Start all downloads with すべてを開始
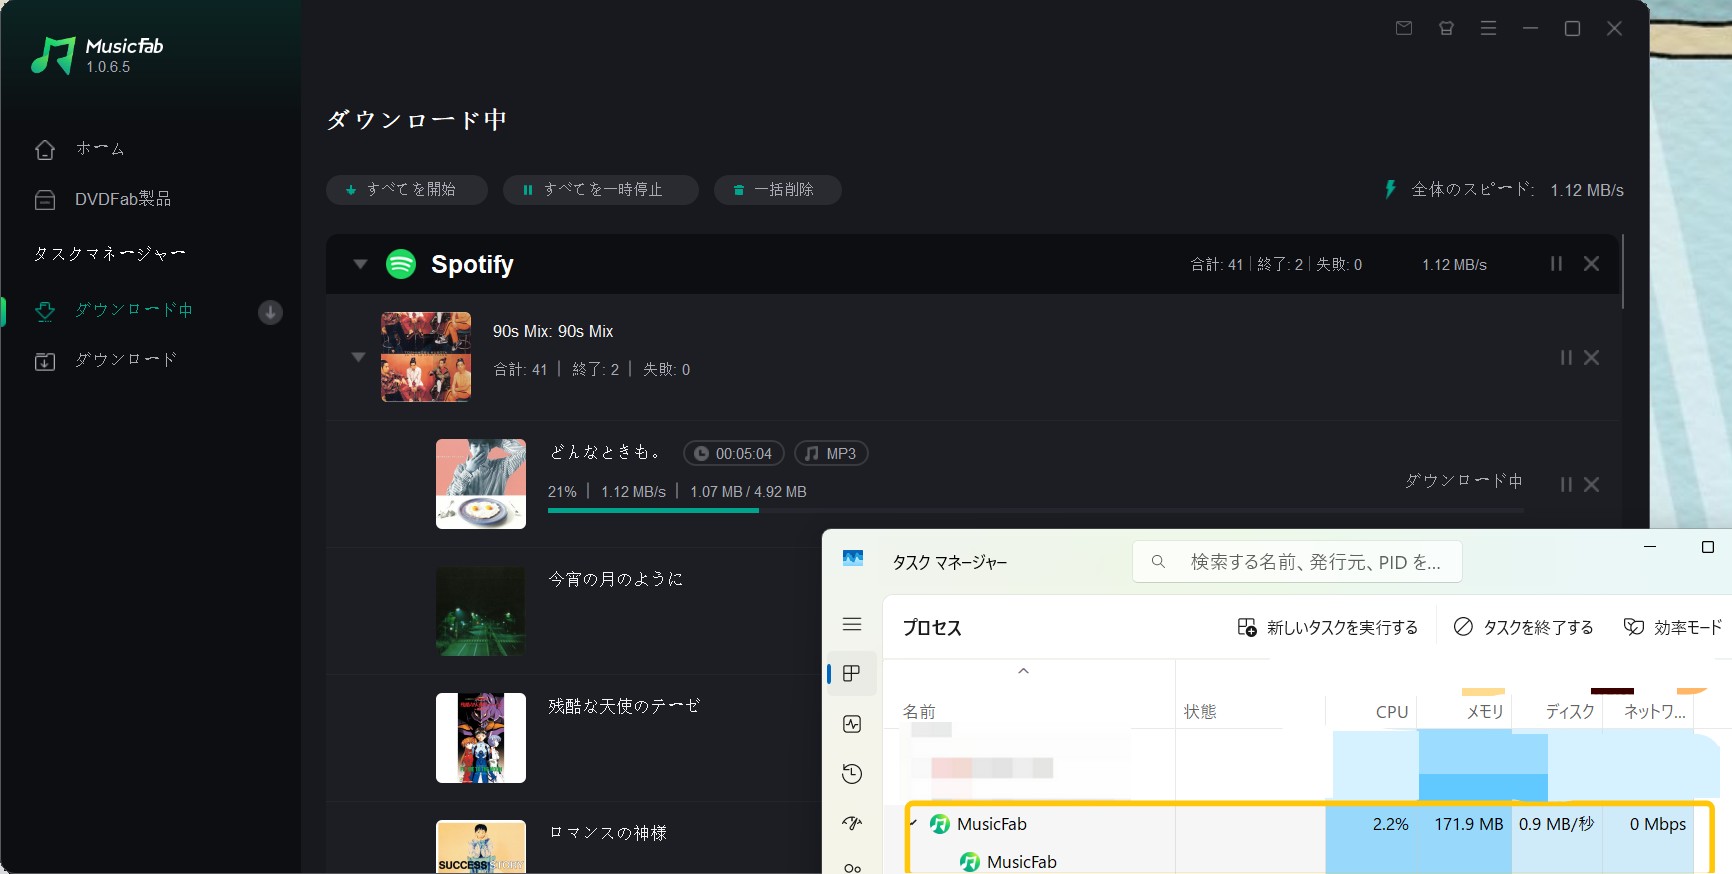This screenshot has height=874, width=1732. (407, 190)
